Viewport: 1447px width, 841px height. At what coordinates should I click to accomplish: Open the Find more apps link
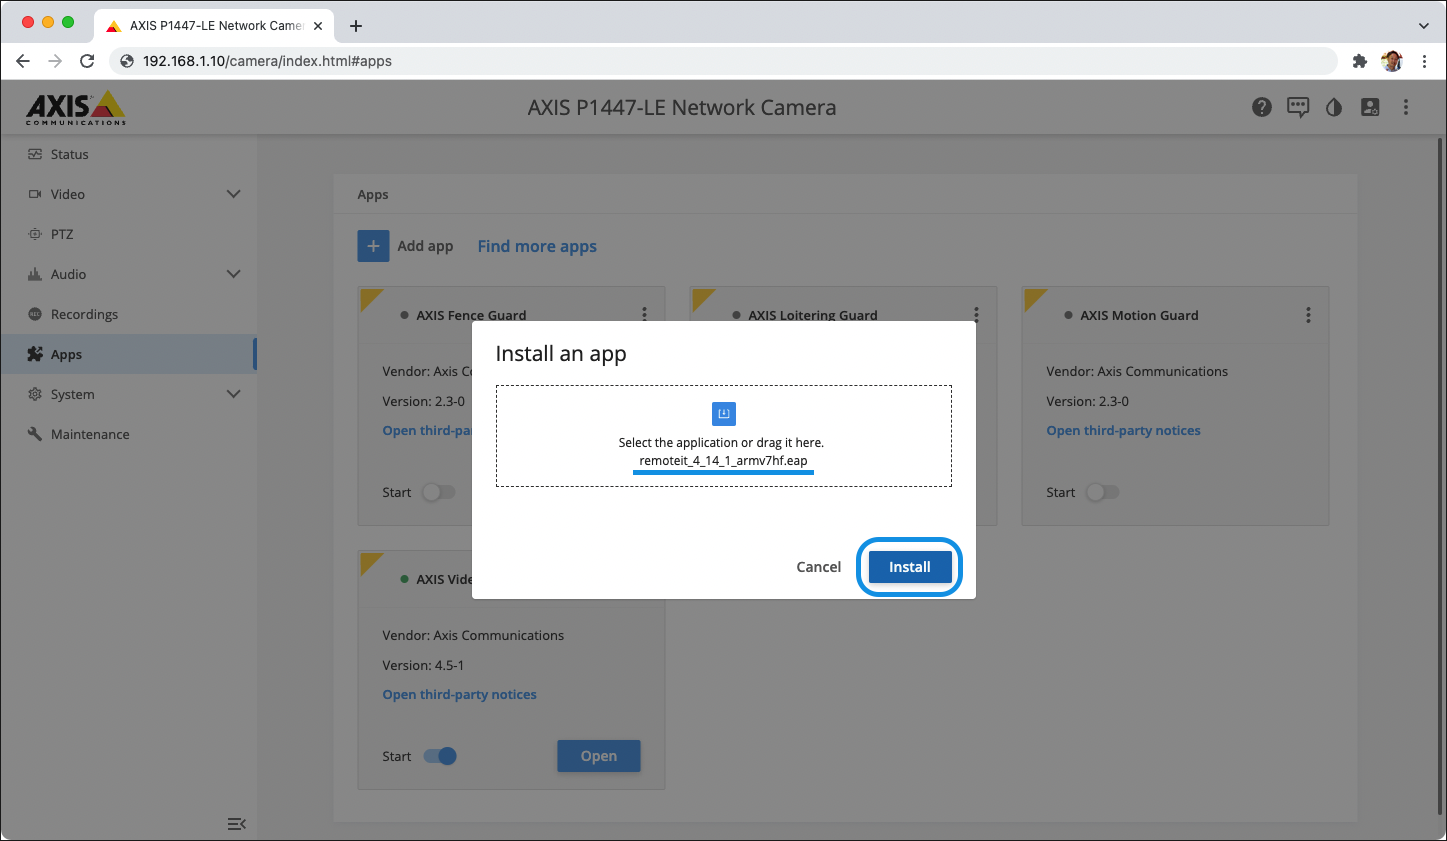tap(537, 246)
